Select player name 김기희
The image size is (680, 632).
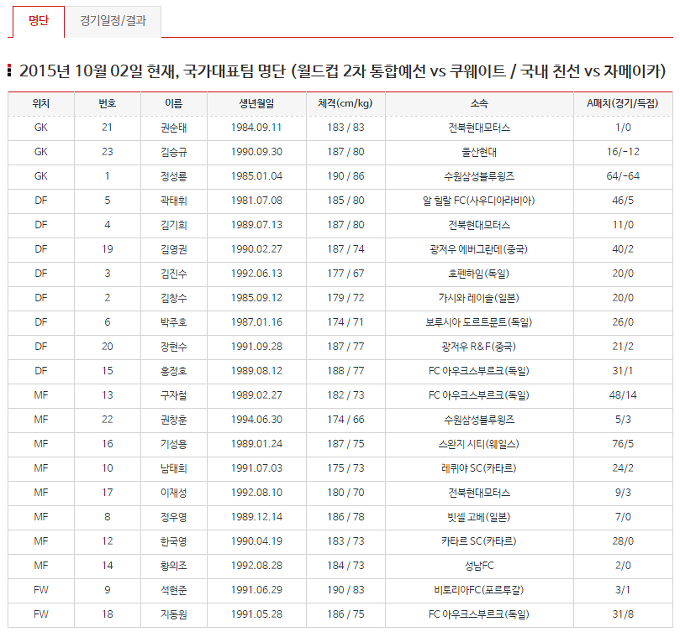(173, 225)
